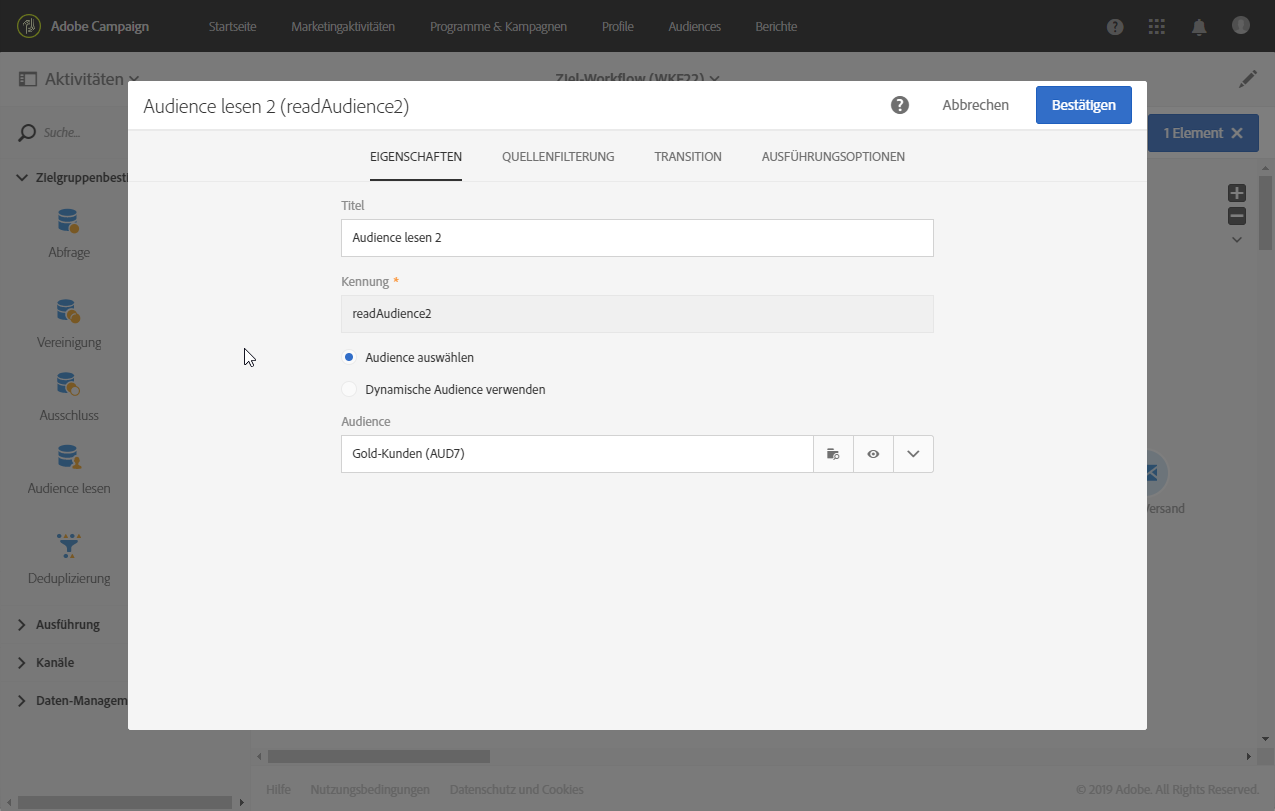Expand the Aktivitäten dropdown chevron
Viewport: 1275px width, 811px height.
pyautogui.click(x=134, y=79)
